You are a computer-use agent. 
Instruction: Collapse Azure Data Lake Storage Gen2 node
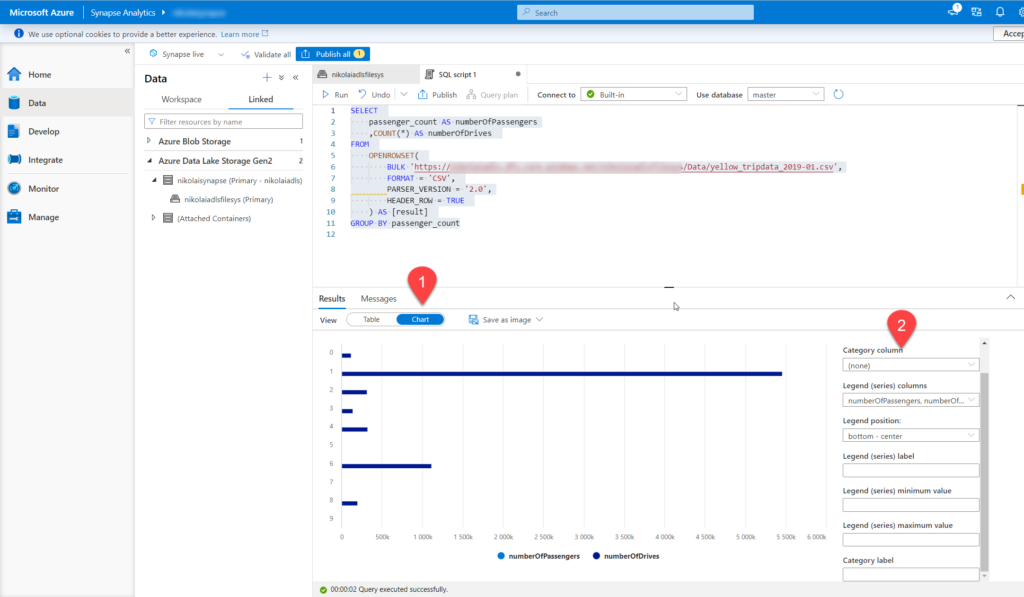click(x=149, y=160)
